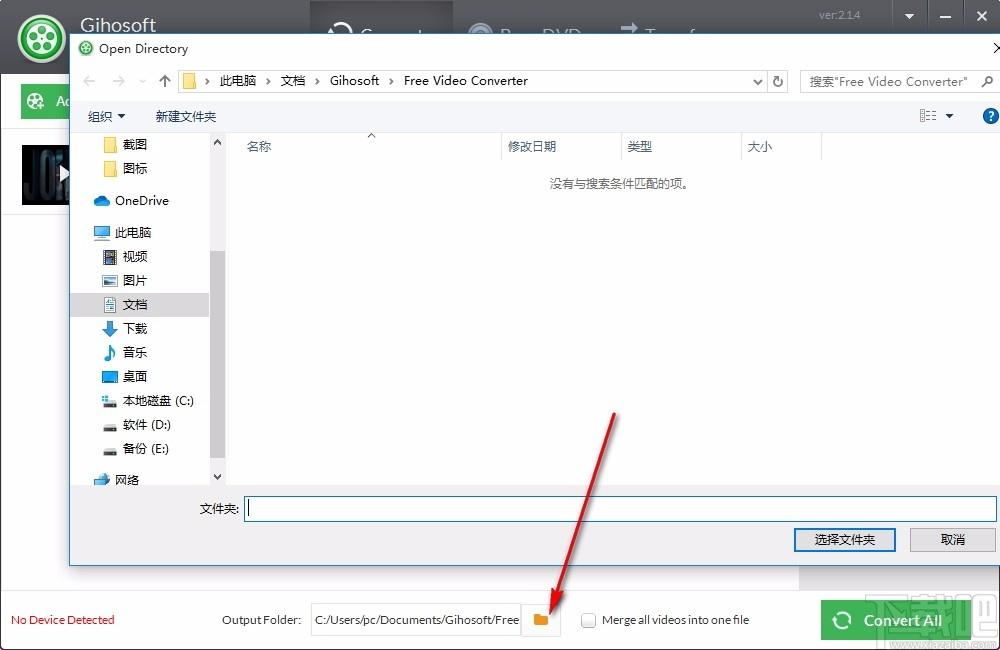Click the 新建文件夹 button
The image size is (1000, 650).
[x=186, y=116]
